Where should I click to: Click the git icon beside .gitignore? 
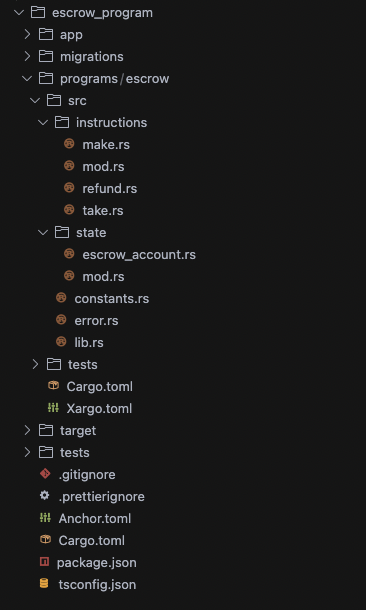[x=45, y=474]
